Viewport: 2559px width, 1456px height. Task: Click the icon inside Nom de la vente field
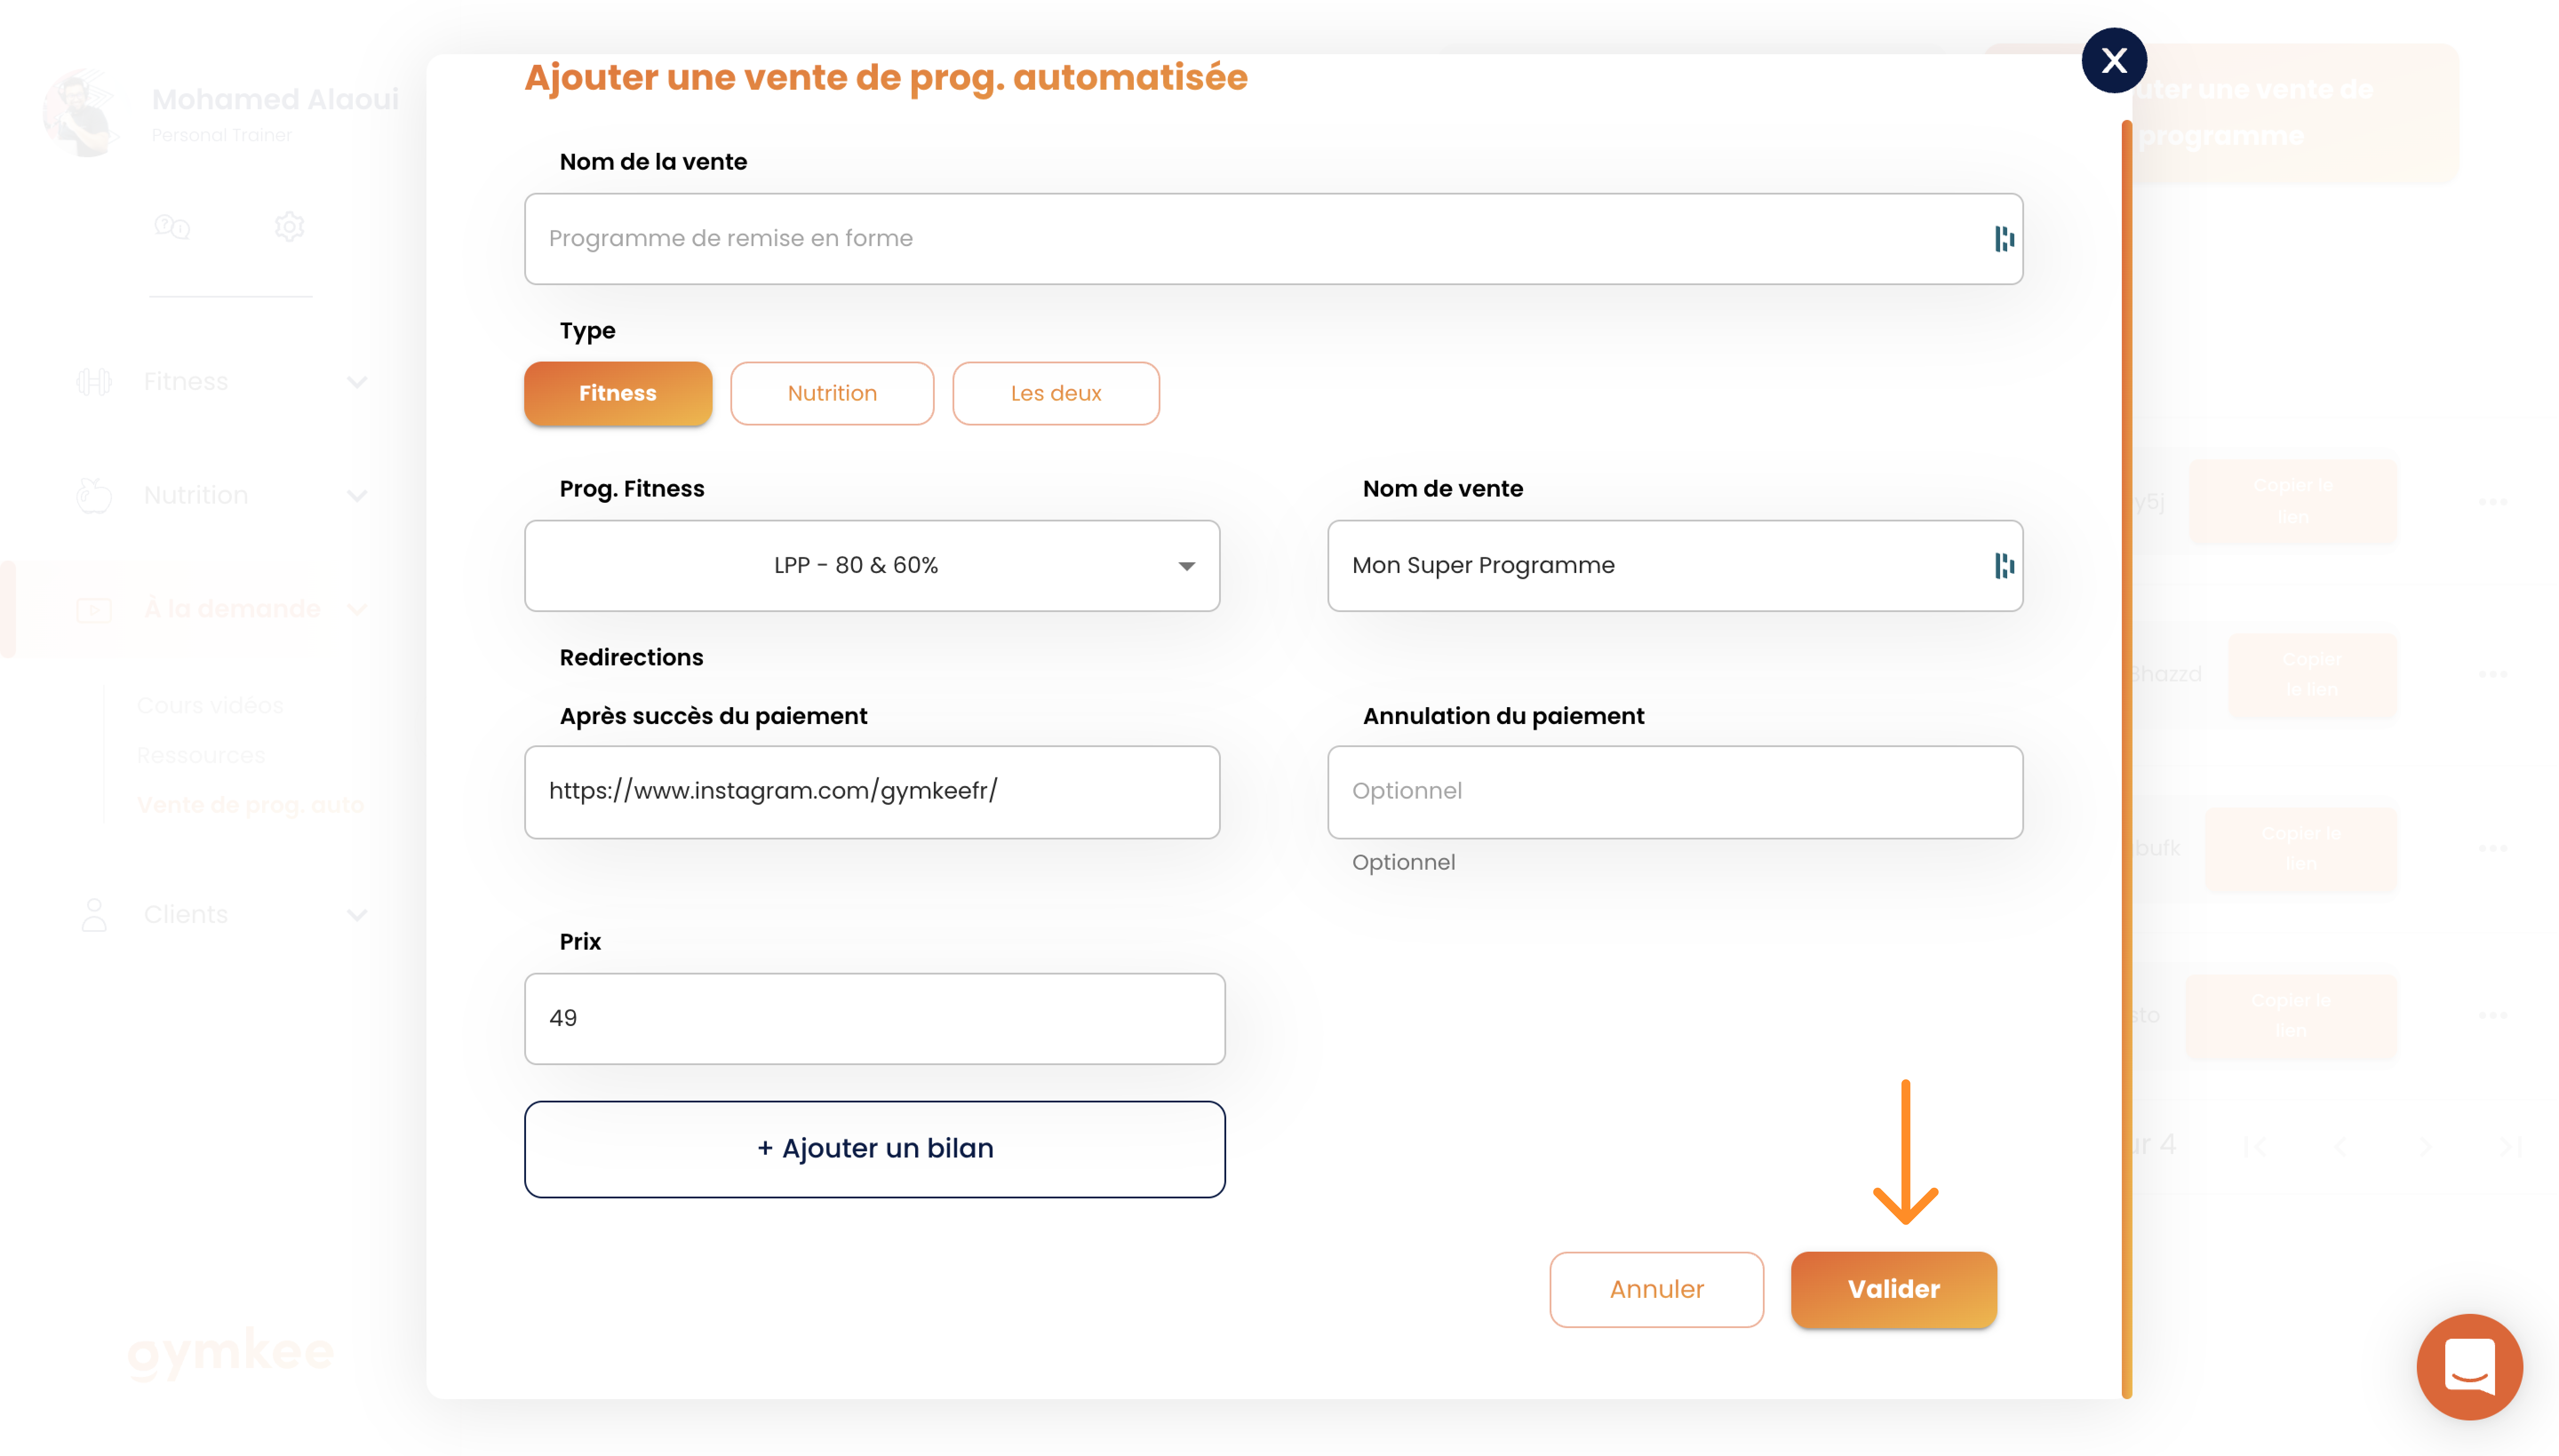(2004, 239)
